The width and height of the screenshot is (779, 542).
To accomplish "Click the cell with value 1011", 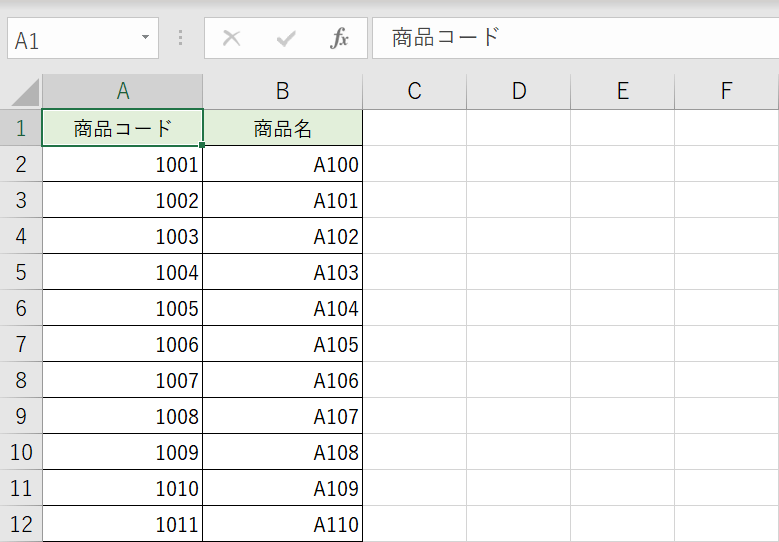I will click(123, 524).
